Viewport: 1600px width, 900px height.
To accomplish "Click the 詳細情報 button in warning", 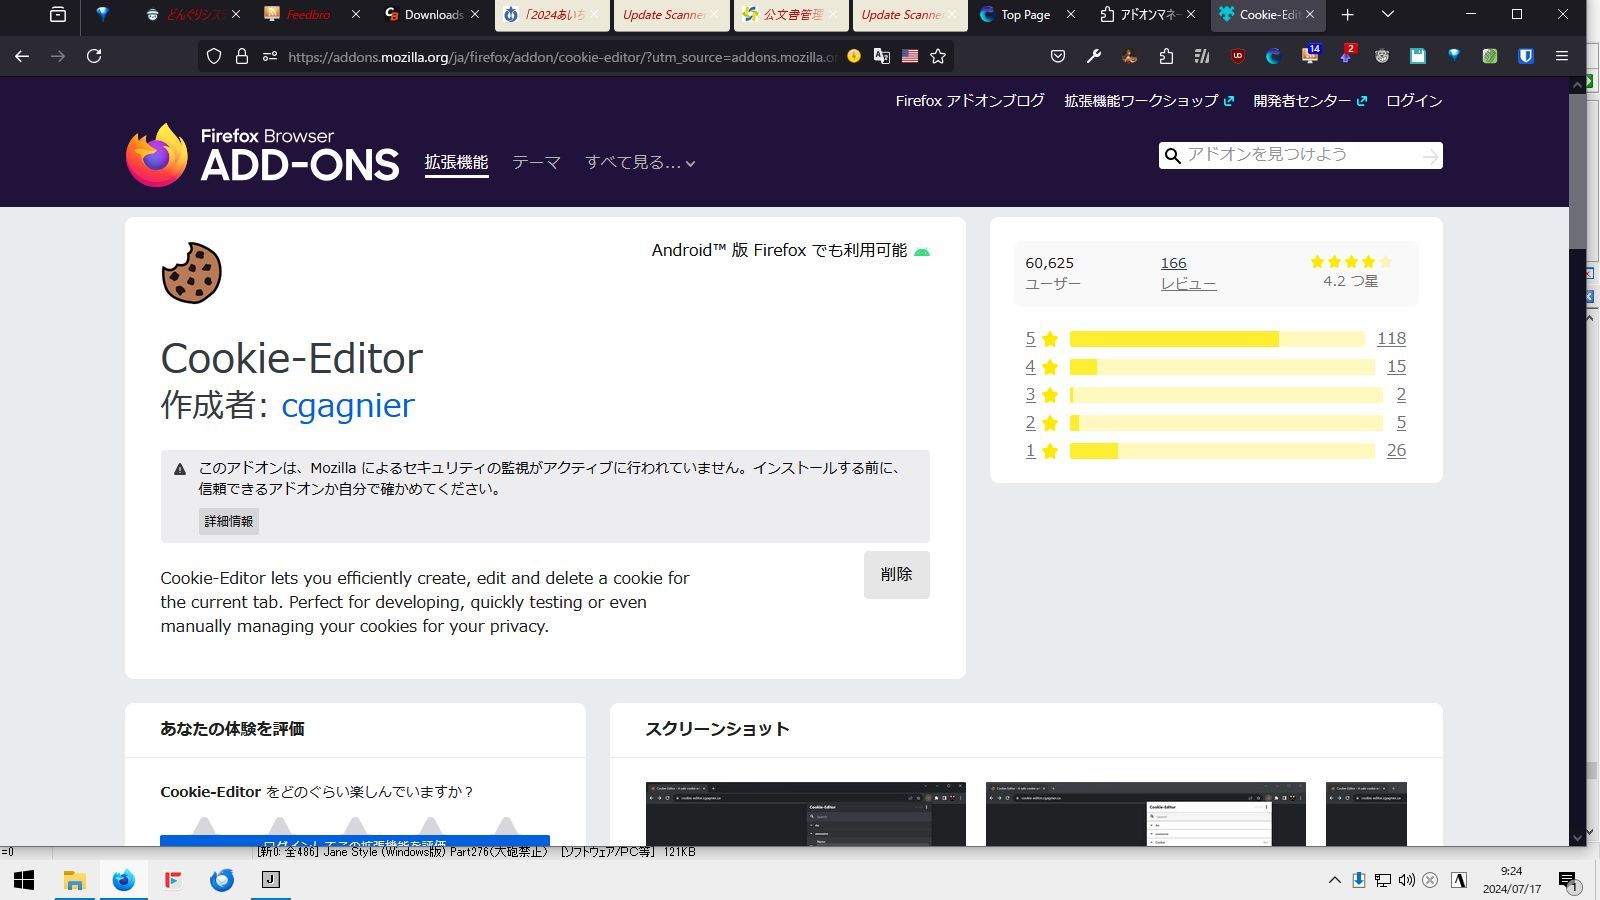I will click(x=229, y=521).
